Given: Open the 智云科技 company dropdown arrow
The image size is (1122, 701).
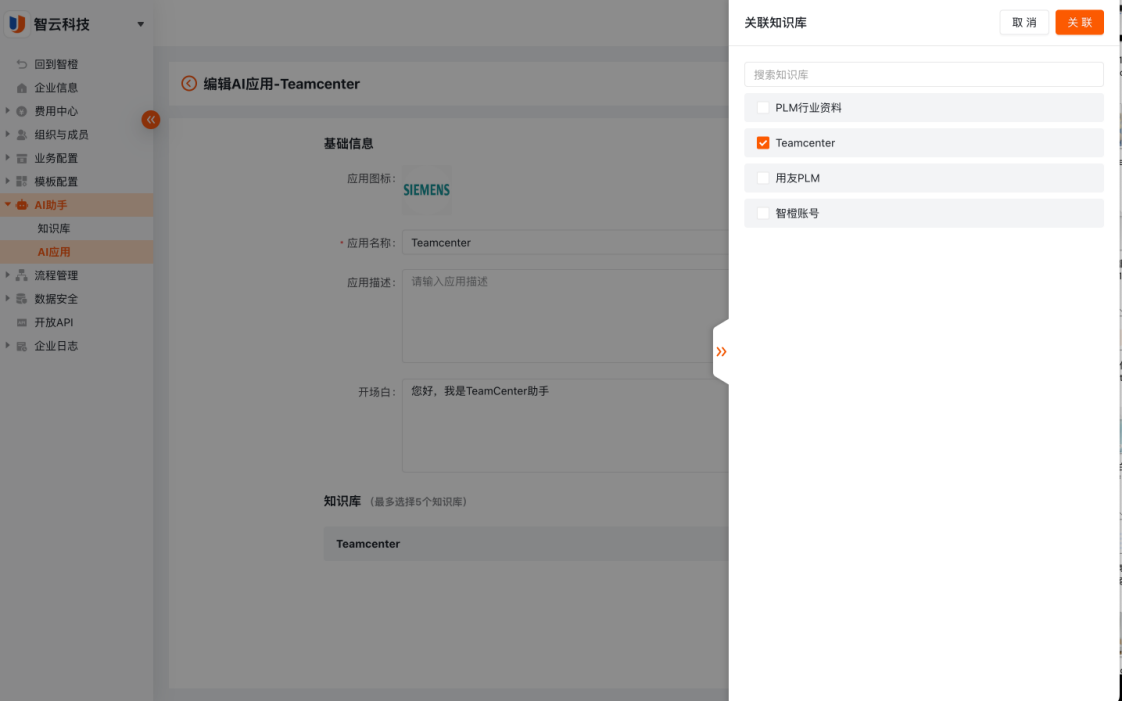Looking at the screenshot, I should coord(140,24).
